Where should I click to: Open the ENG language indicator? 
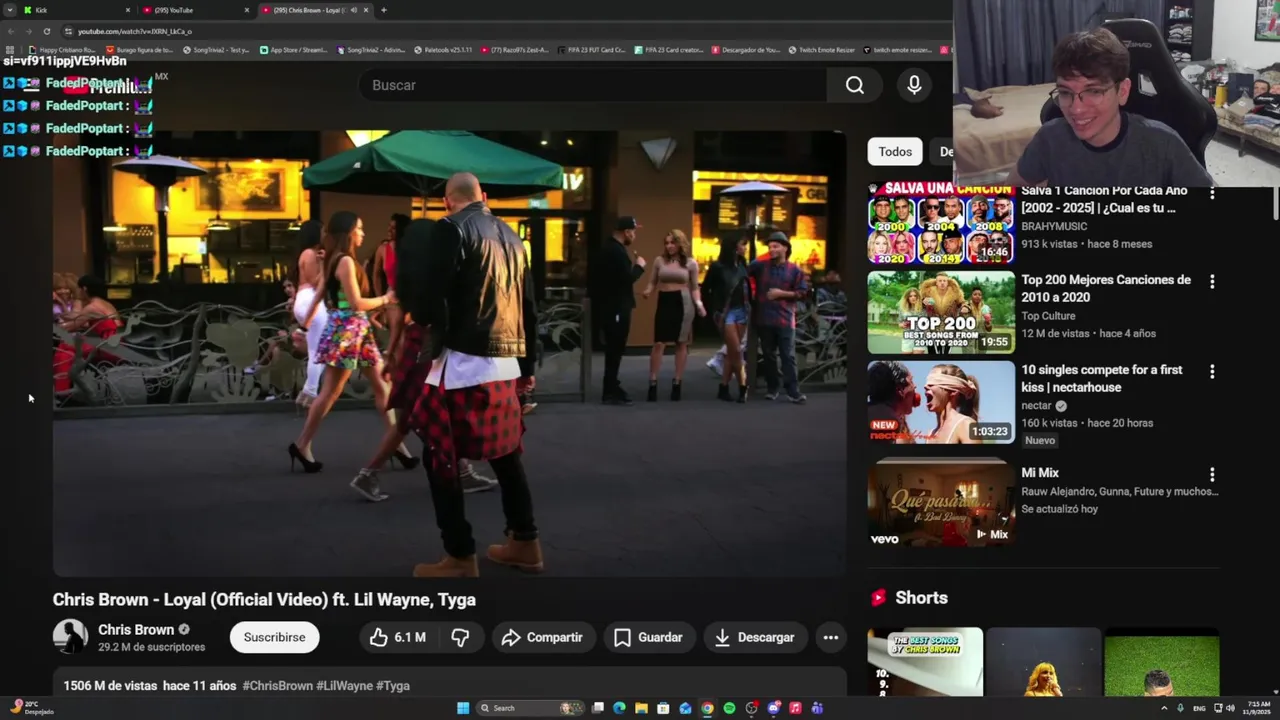pyautogui.click(x=1199, y=708)
